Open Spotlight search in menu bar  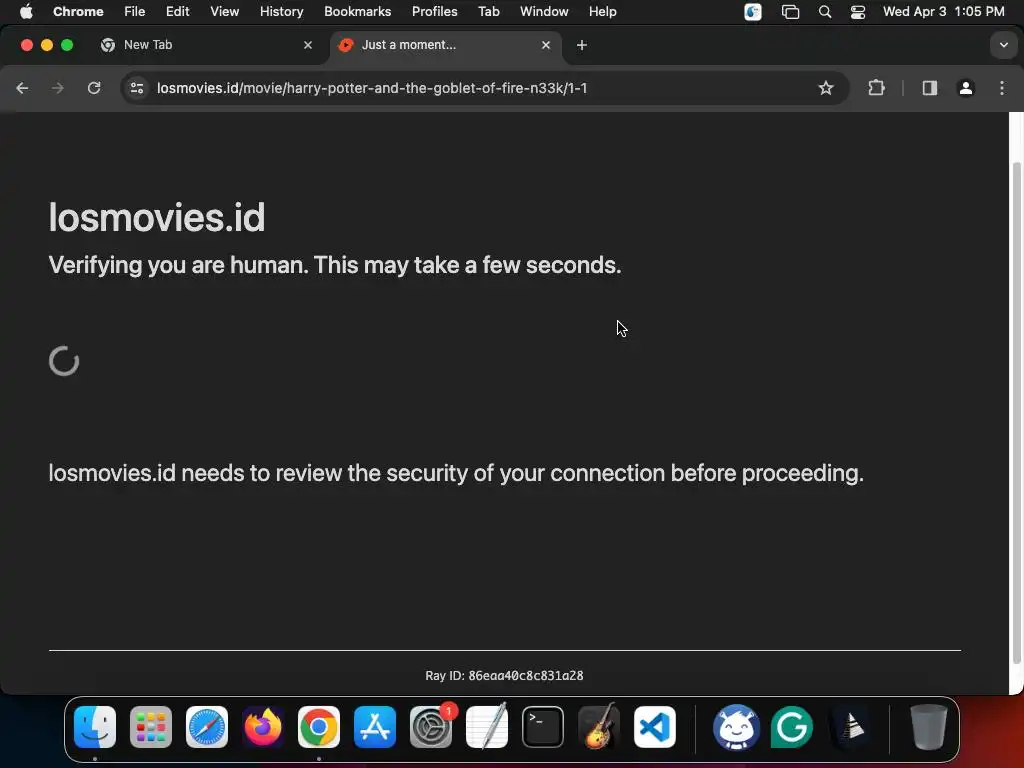pos(825,12)
